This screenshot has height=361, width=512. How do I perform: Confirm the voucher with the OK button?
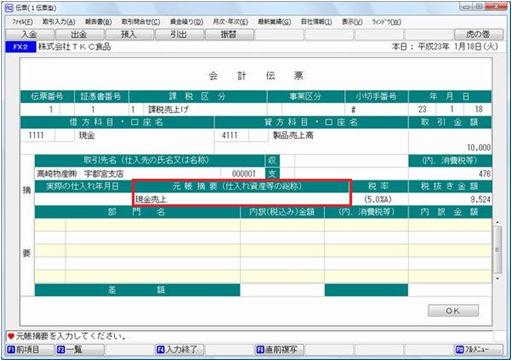(x=453, y=311)
